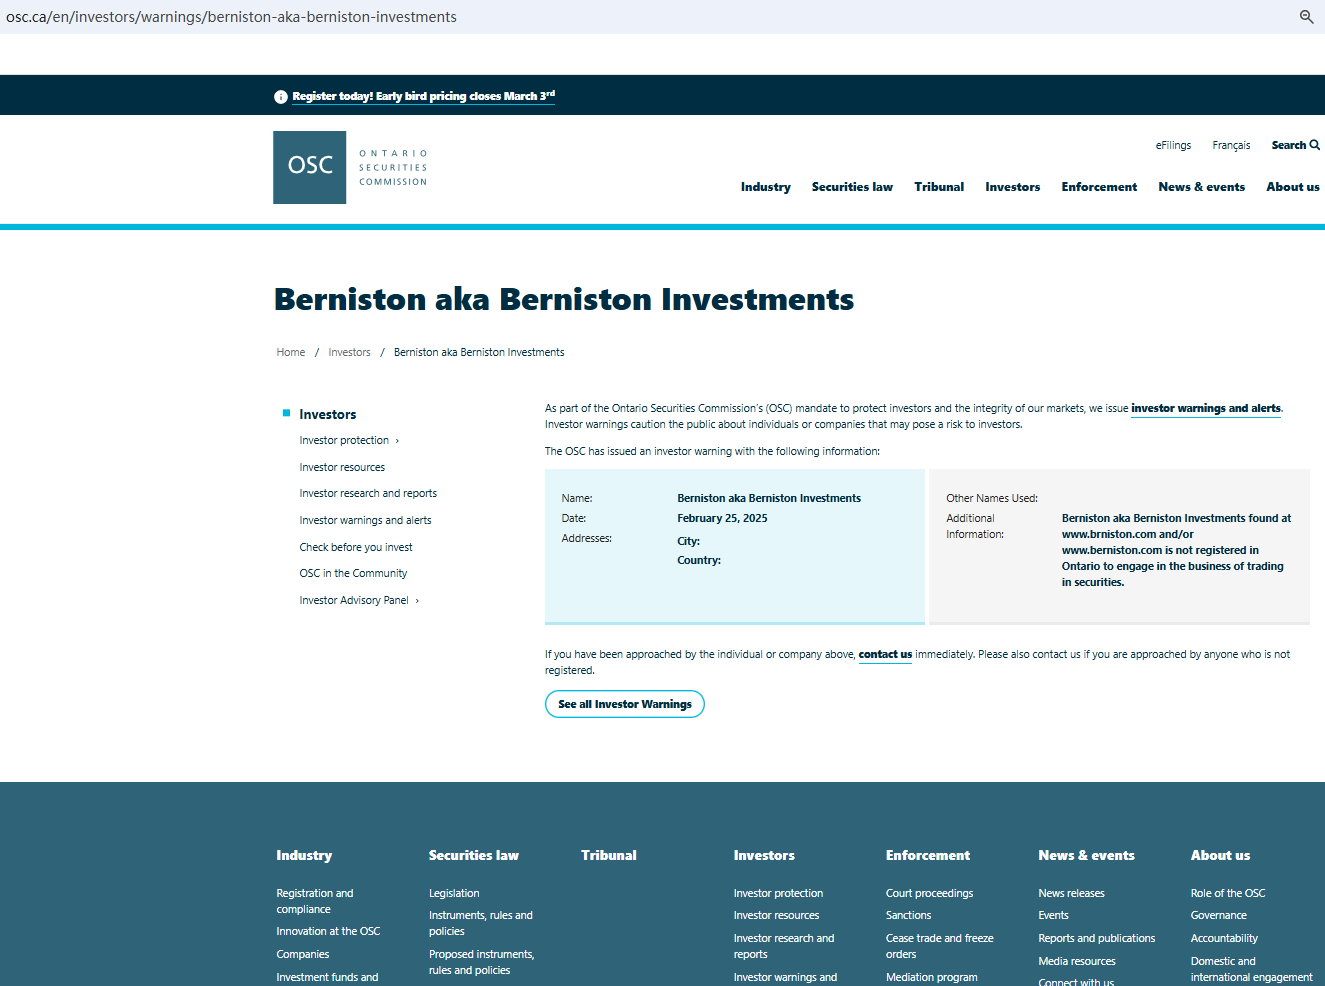
Task: Open Domestic and international engagement in the footer
Action: tap(1251, 969)
